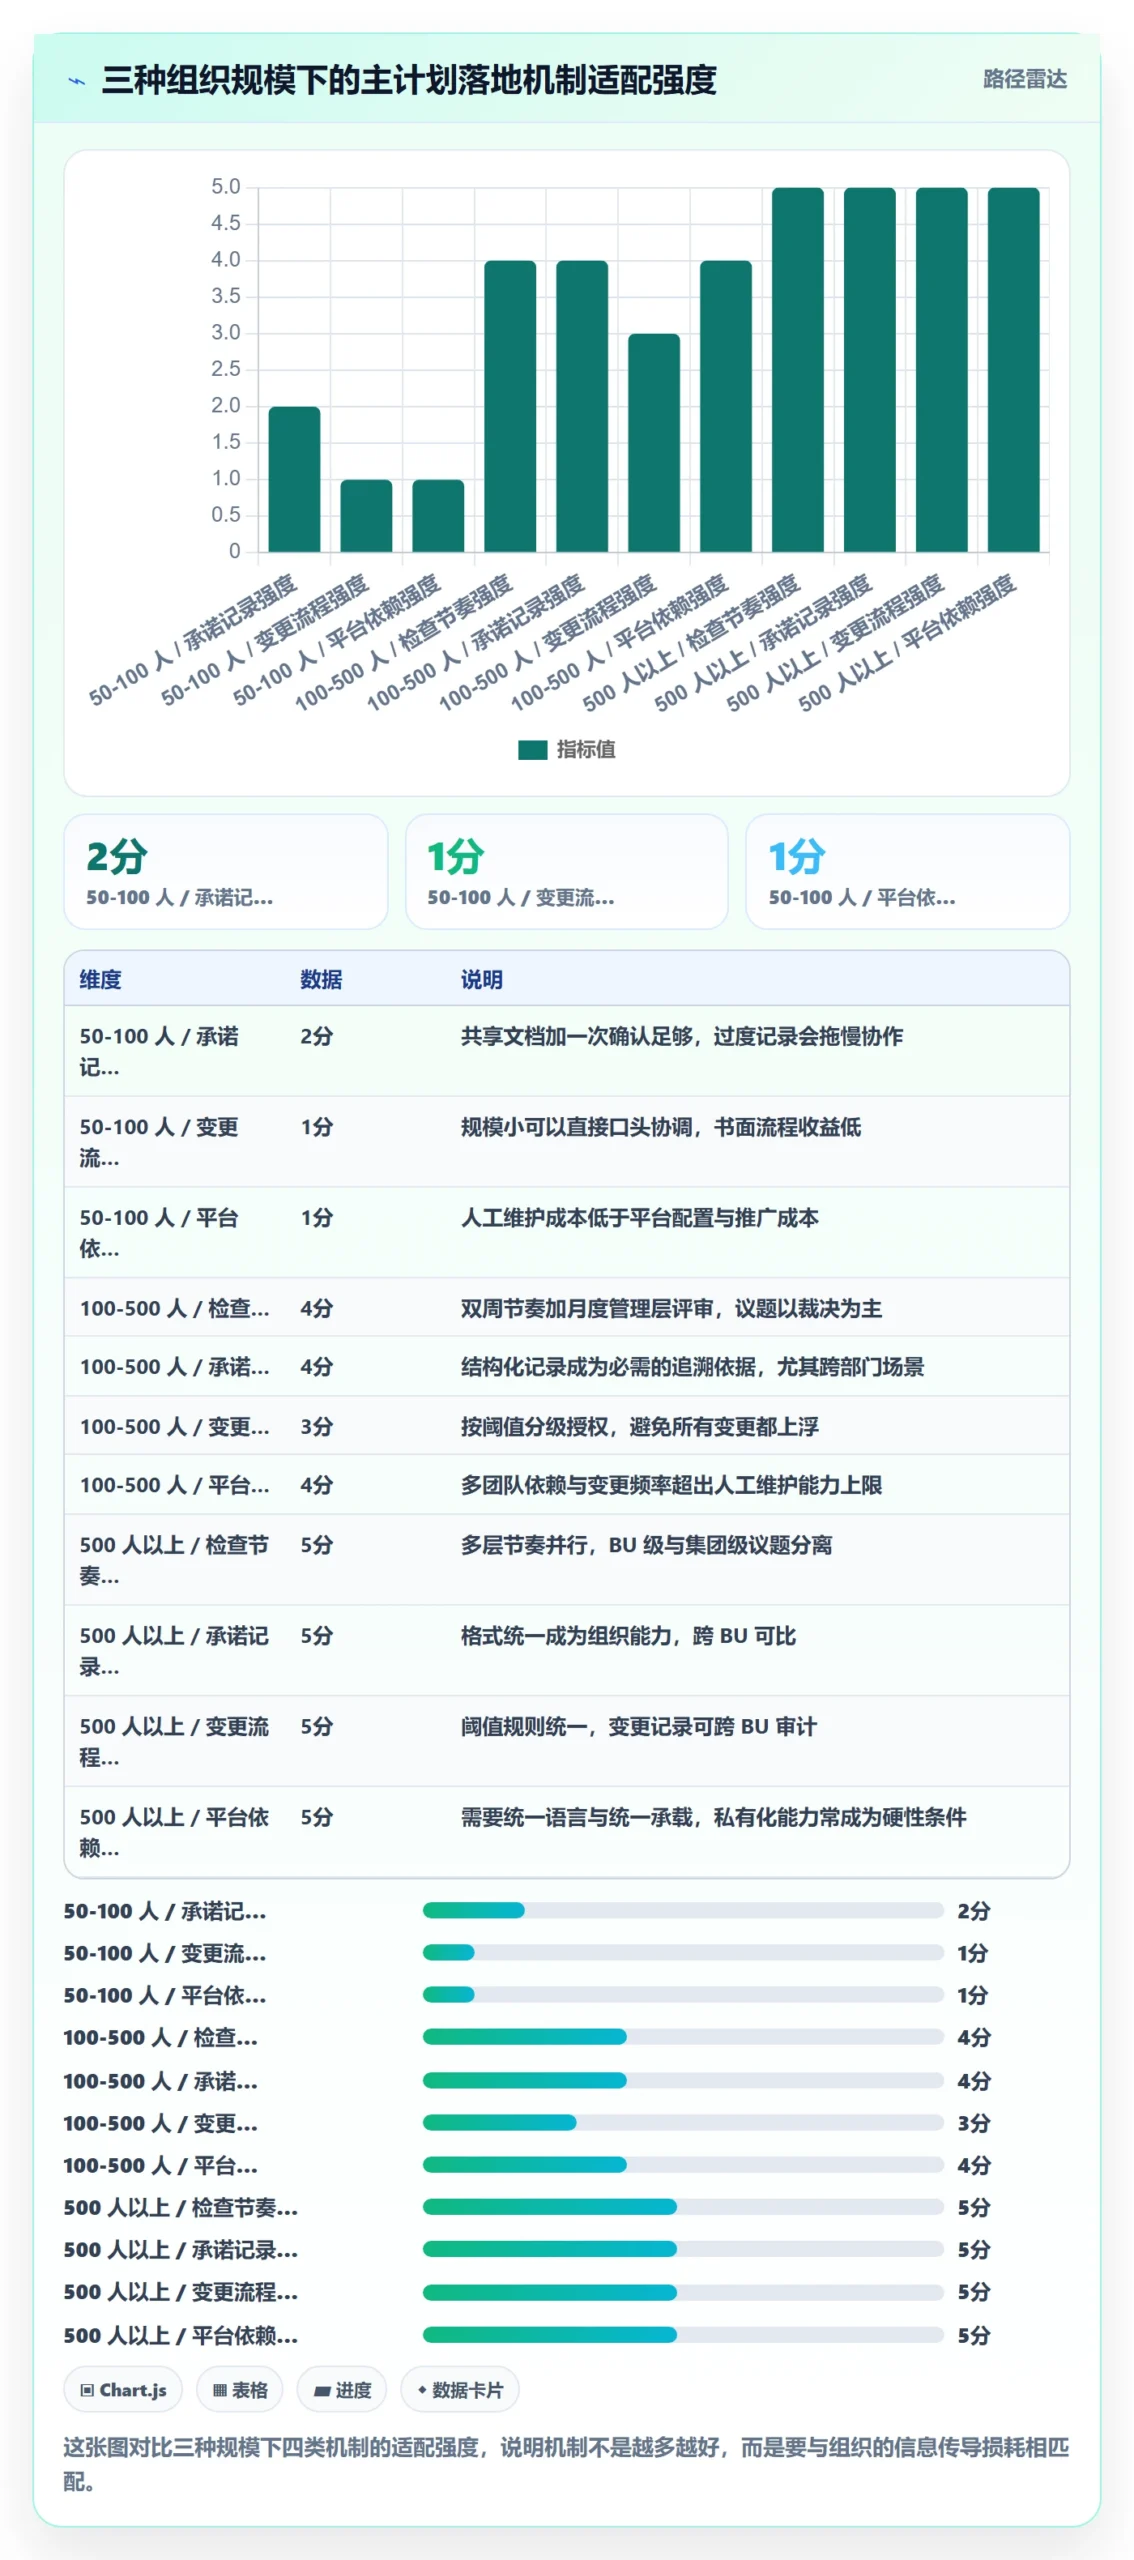The width and height of the screenshot is (1134, 2560).
Task: Click the 说明 column header
Action: [482, 980]
